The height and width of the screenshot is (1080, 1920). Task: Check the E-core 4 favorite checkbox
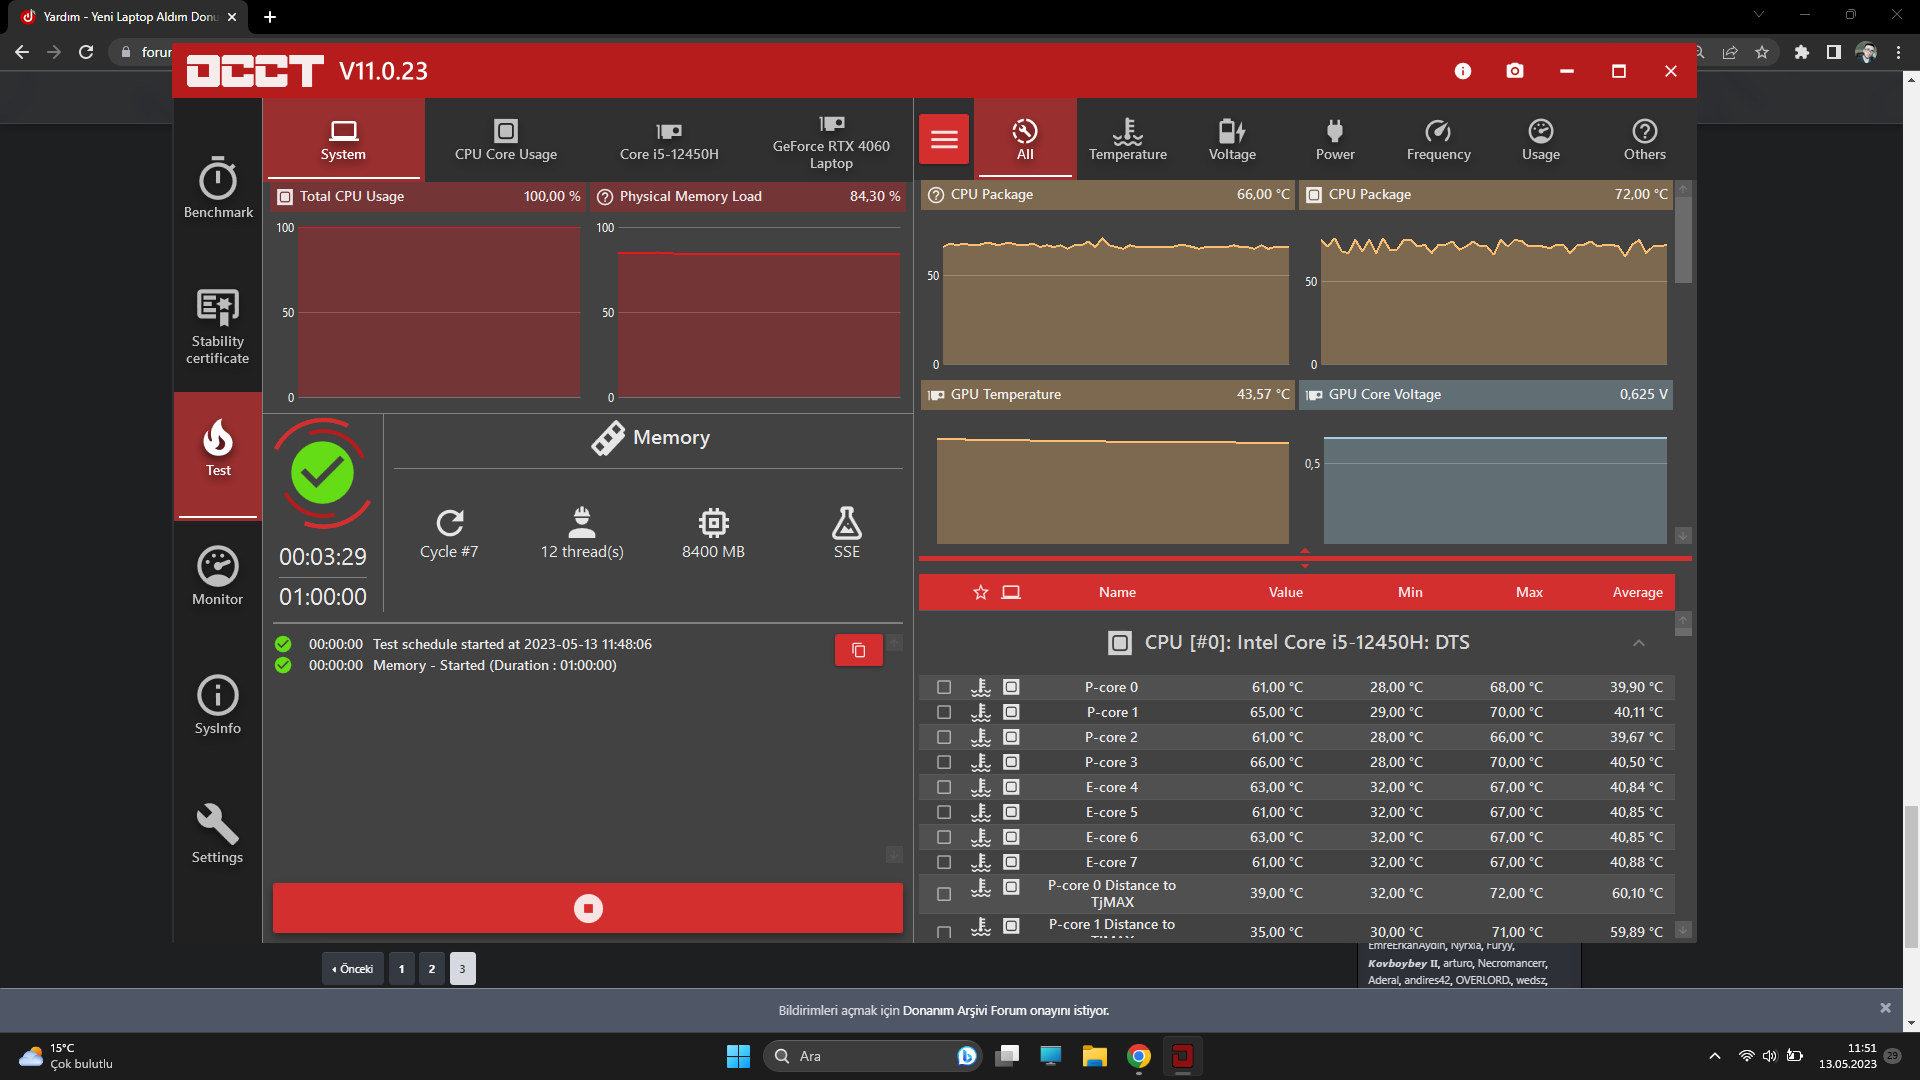pyautogui.click(x=944, y=787)
